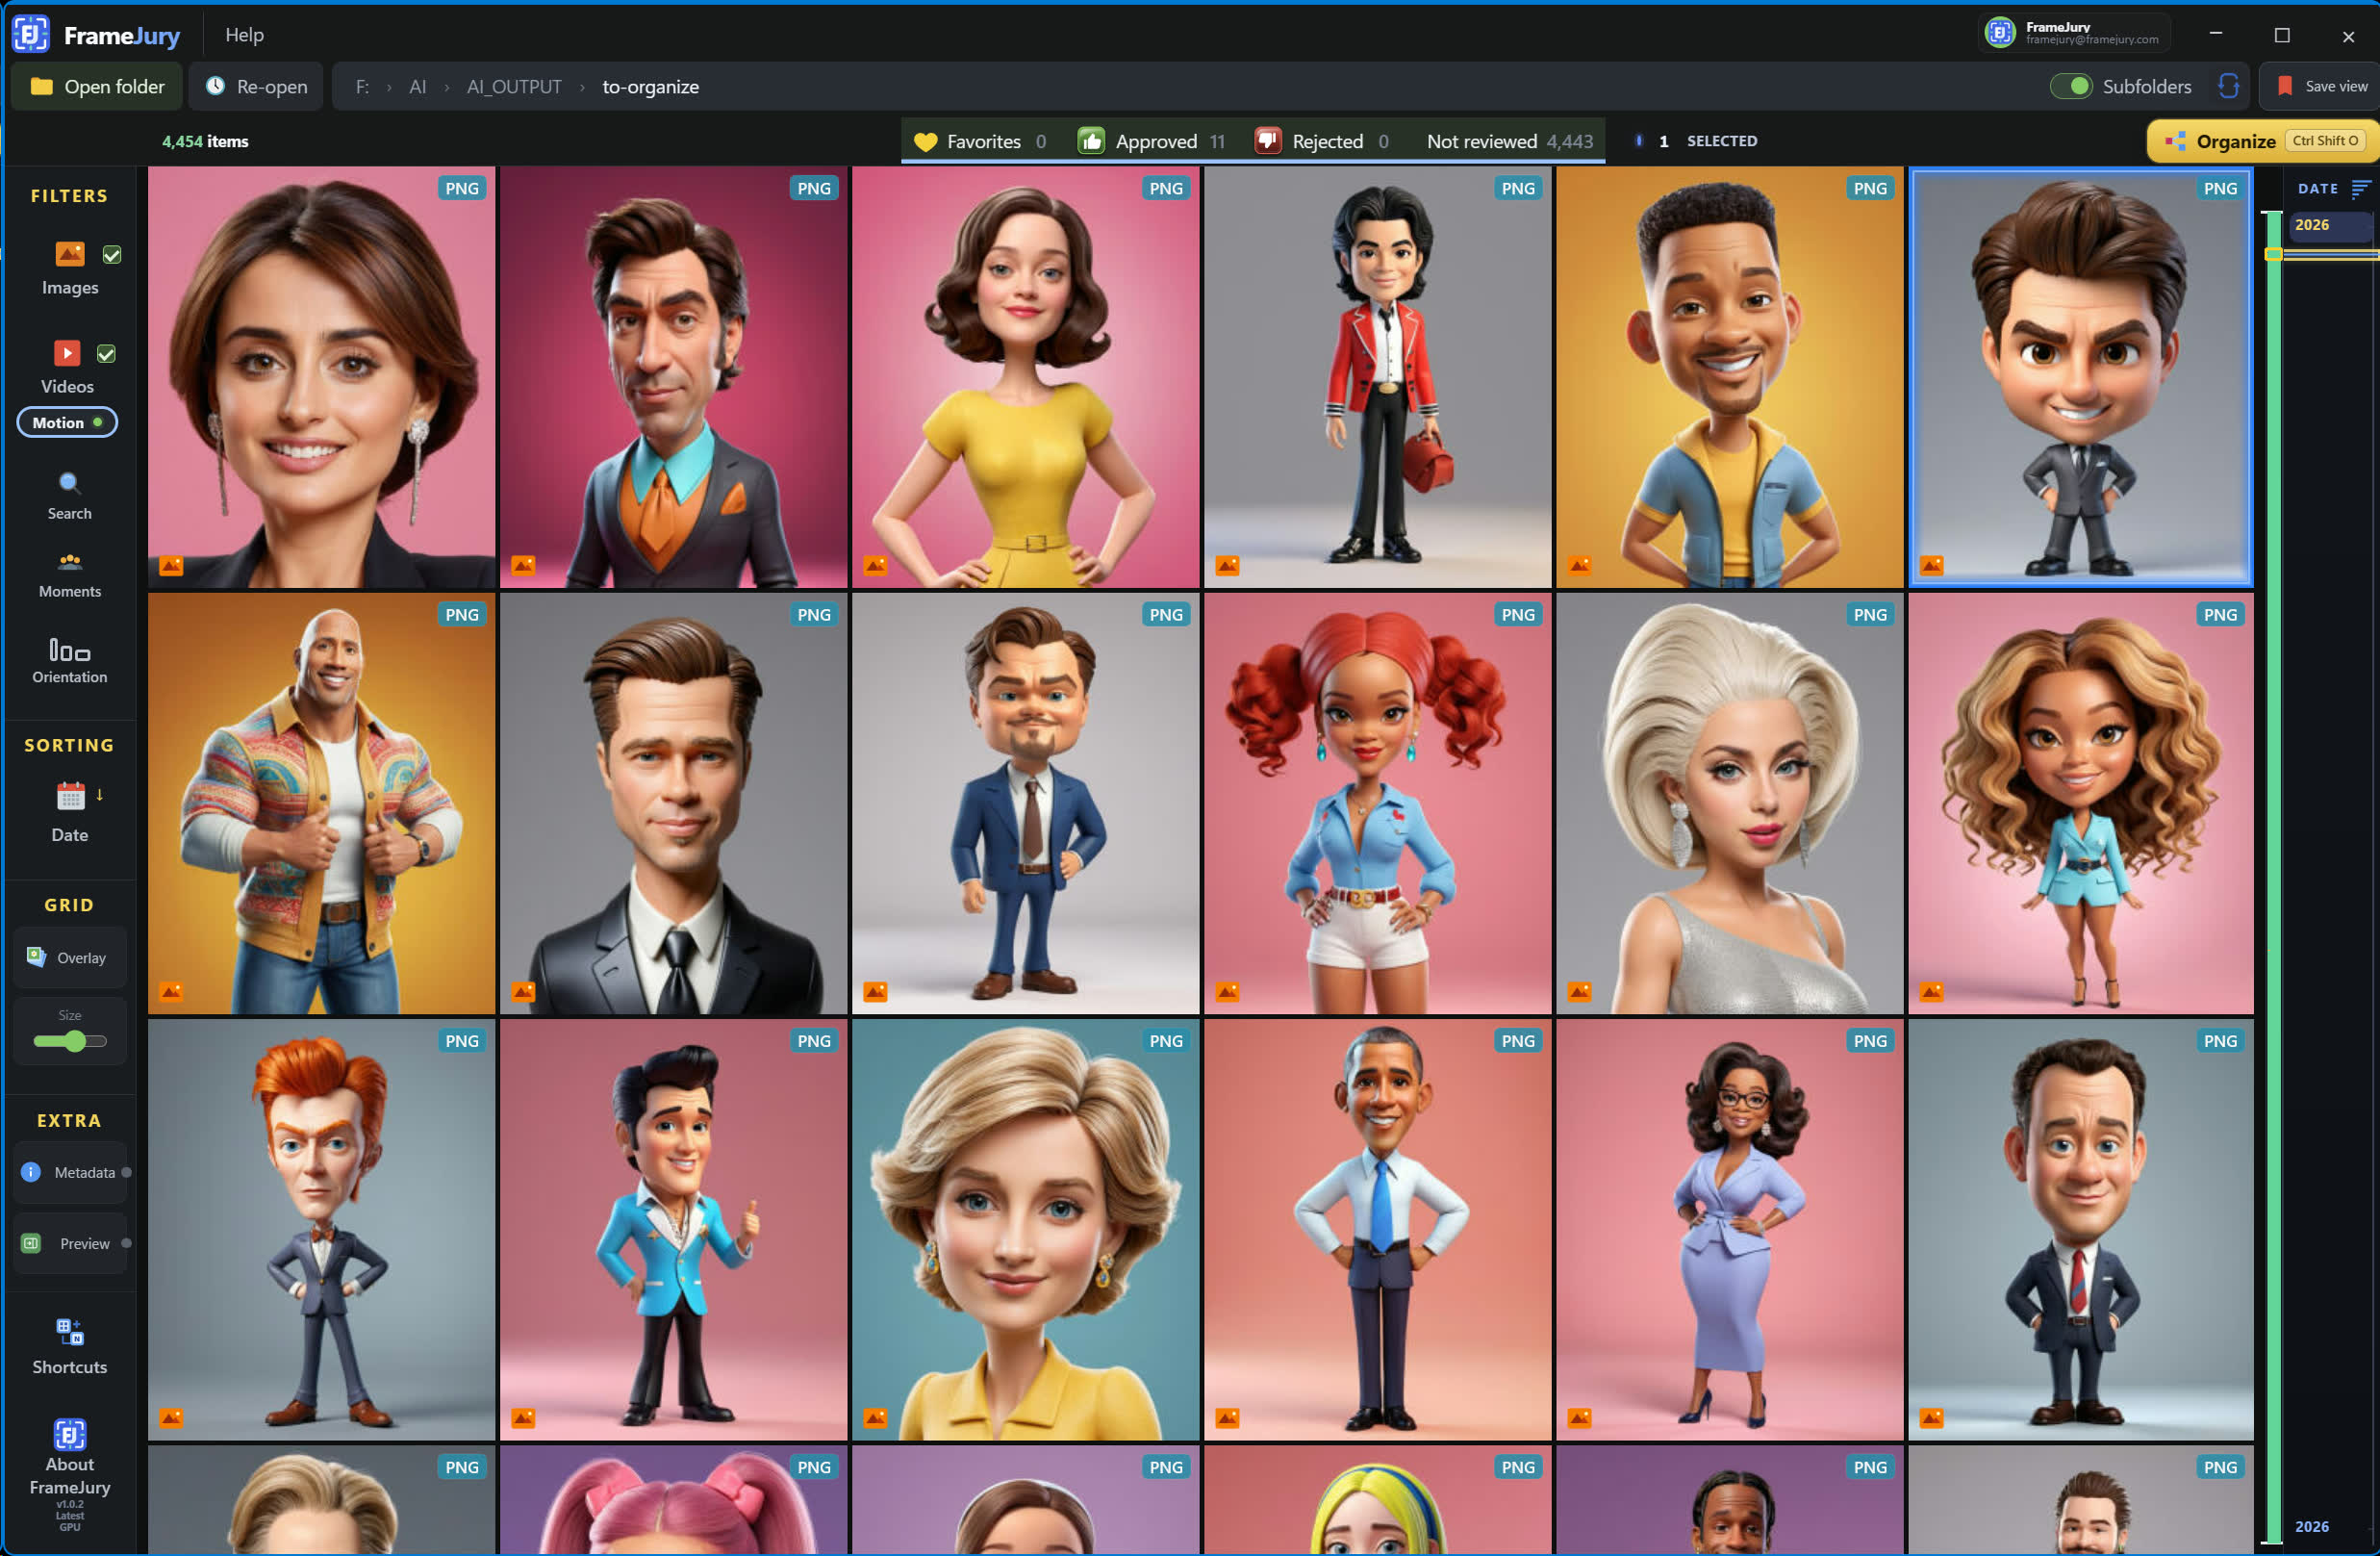The height and width of the screenshot is (1556, 2380).
Task: Click PNG badge on blue-jacket thumbs-up thumbnail
Action: [814, 1041]
